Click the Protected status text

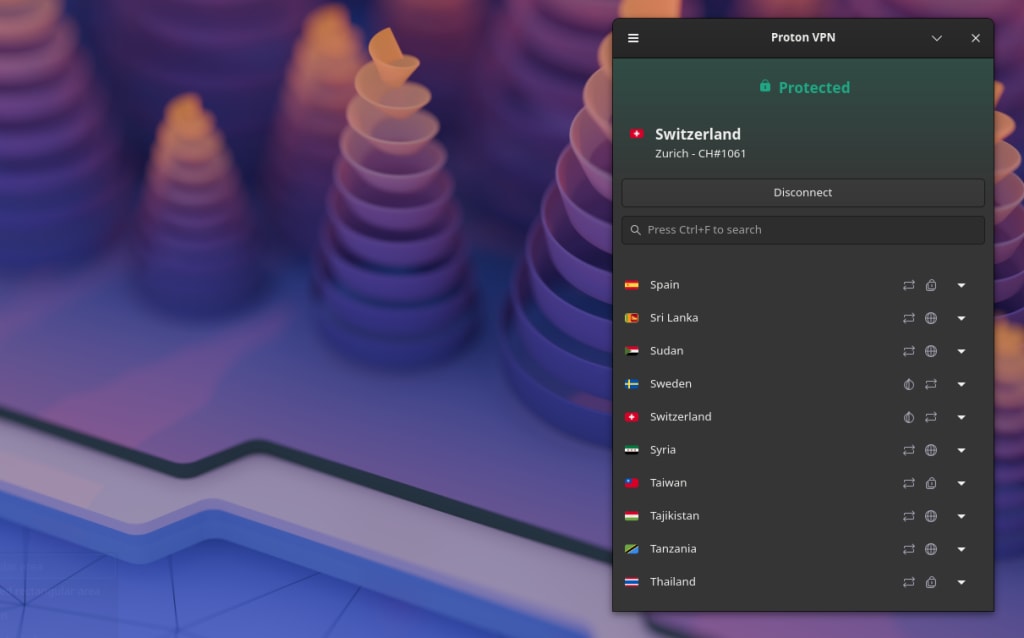click(814, 88)
